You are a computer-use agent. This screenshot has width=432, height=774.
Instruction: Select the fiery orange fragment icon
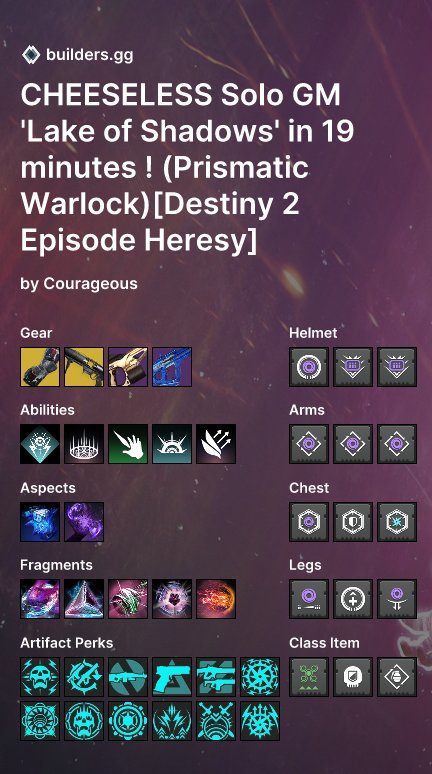[216, 599]
